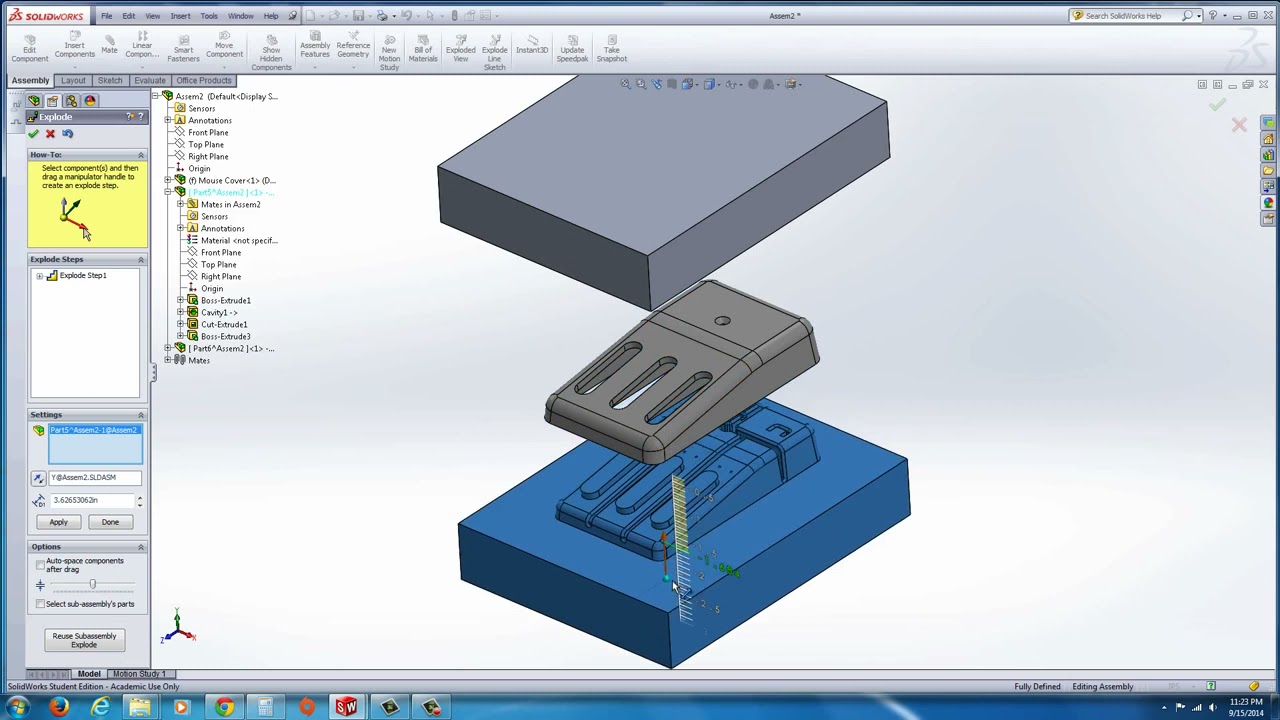The image size is (1280, 720).
Task: Click the Exploded View tool
Action: tap(461, 49)
